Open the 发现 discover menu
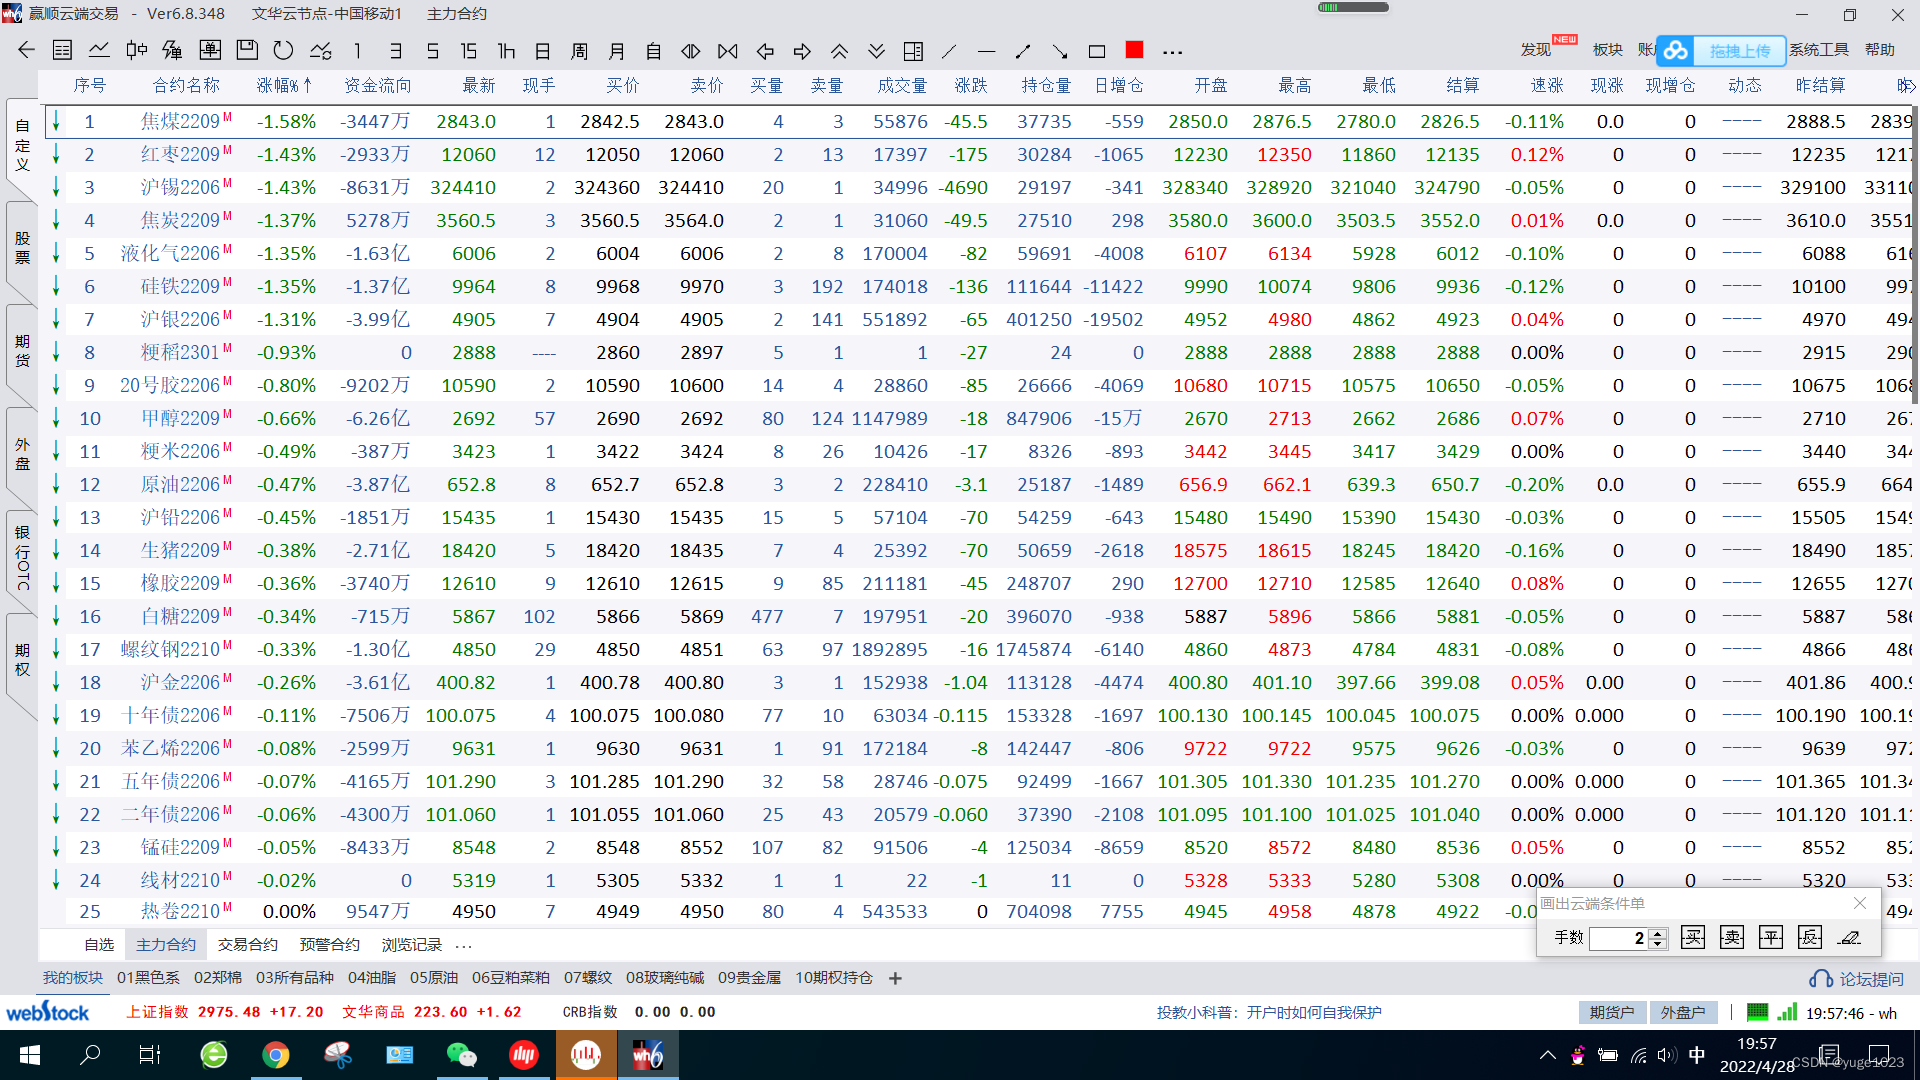The width and height of the screenshot is (1920, 1080). pos(1536,49)
